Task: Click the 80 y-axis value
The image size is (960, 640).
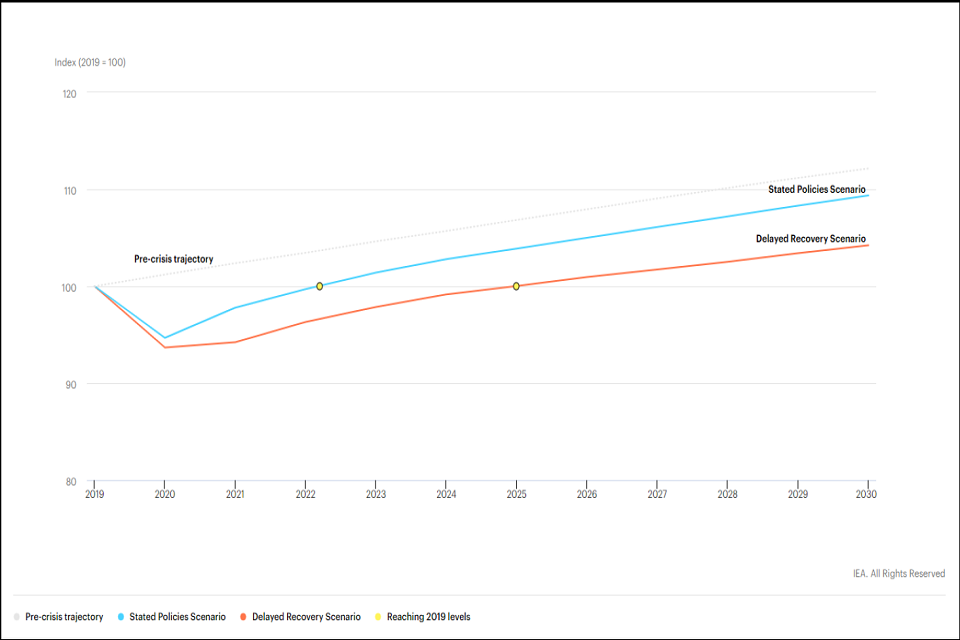Action: coord(70,481)
